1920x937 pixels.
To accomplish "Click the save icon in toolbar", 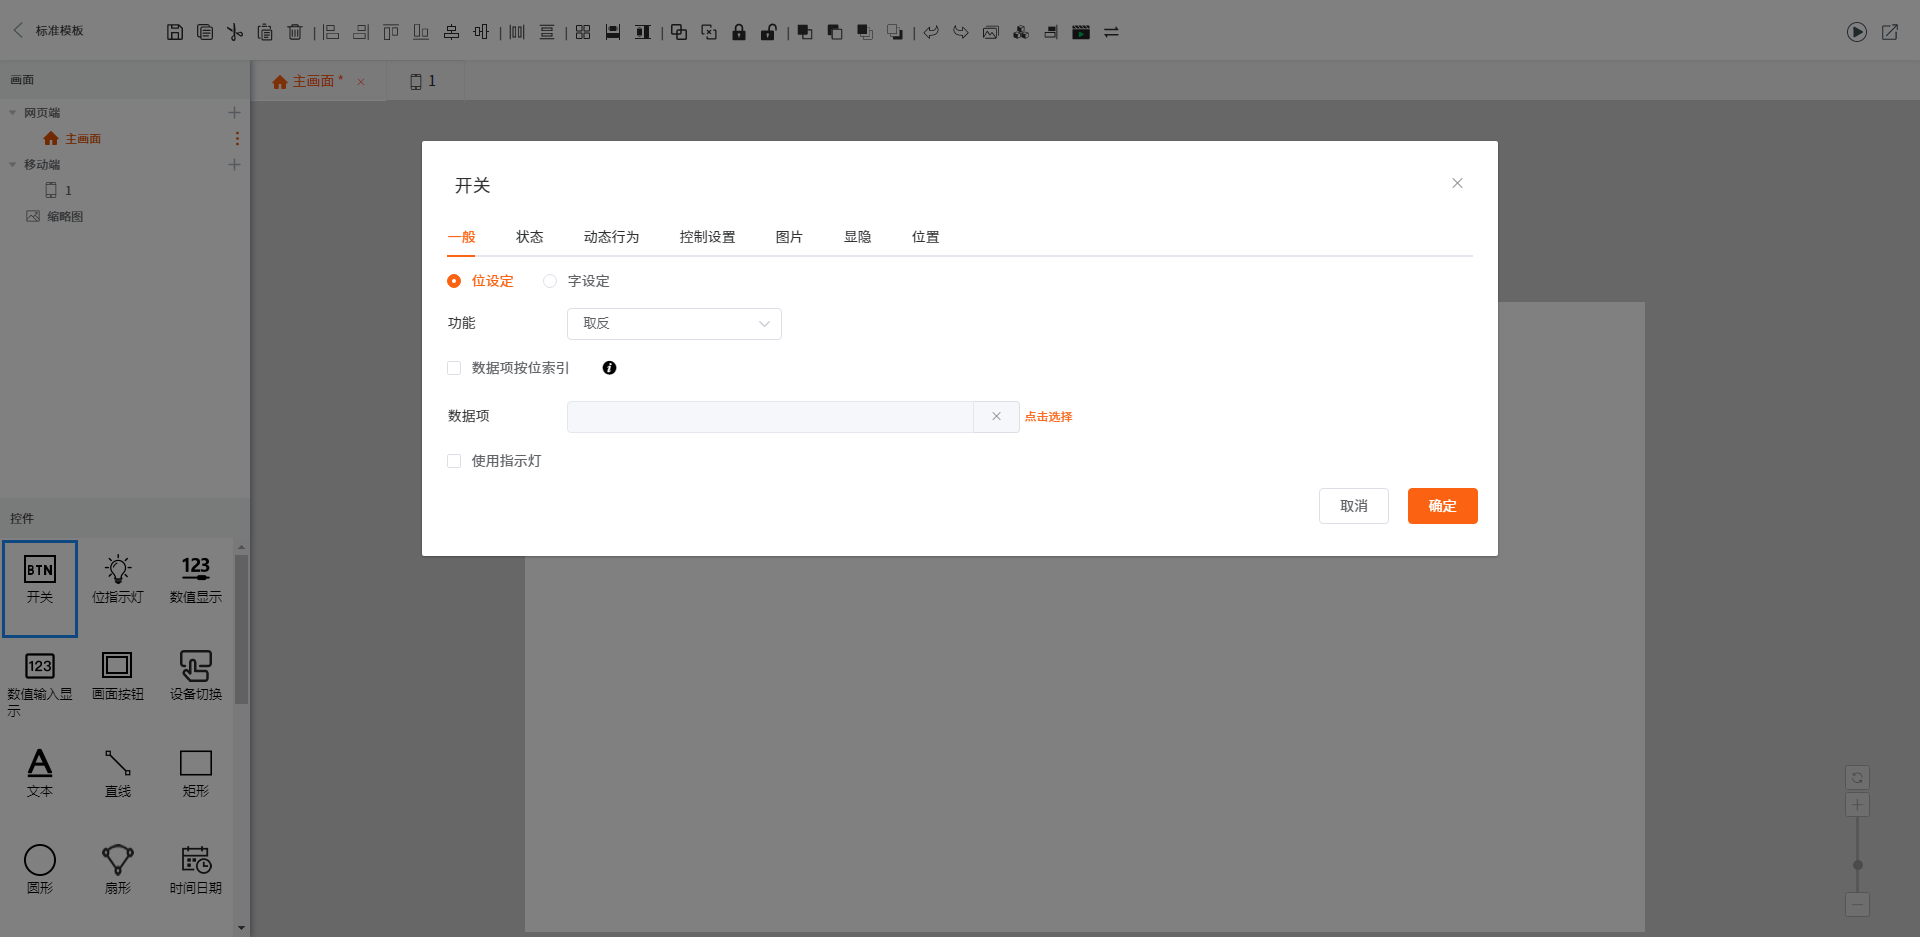I will pos(175,32).
